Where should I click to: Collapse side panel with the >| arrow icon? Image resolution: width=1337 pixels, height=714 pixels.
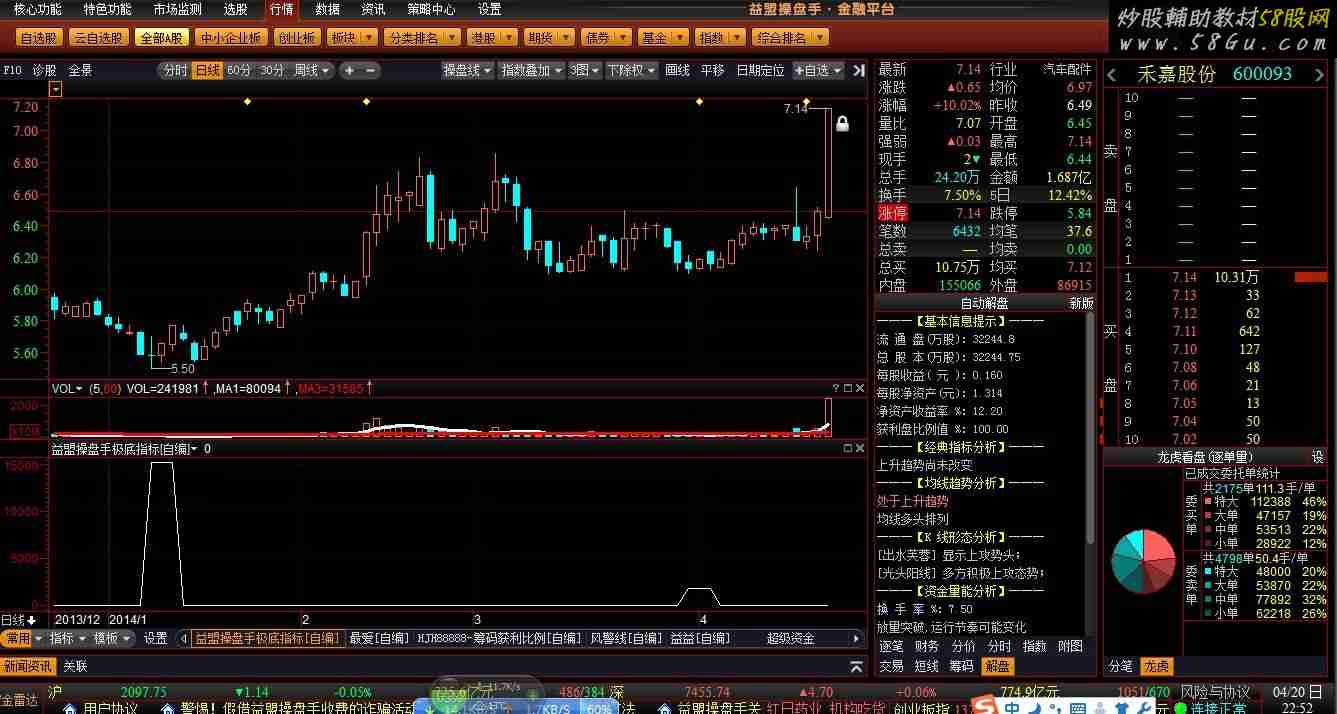tap(858, 70)
